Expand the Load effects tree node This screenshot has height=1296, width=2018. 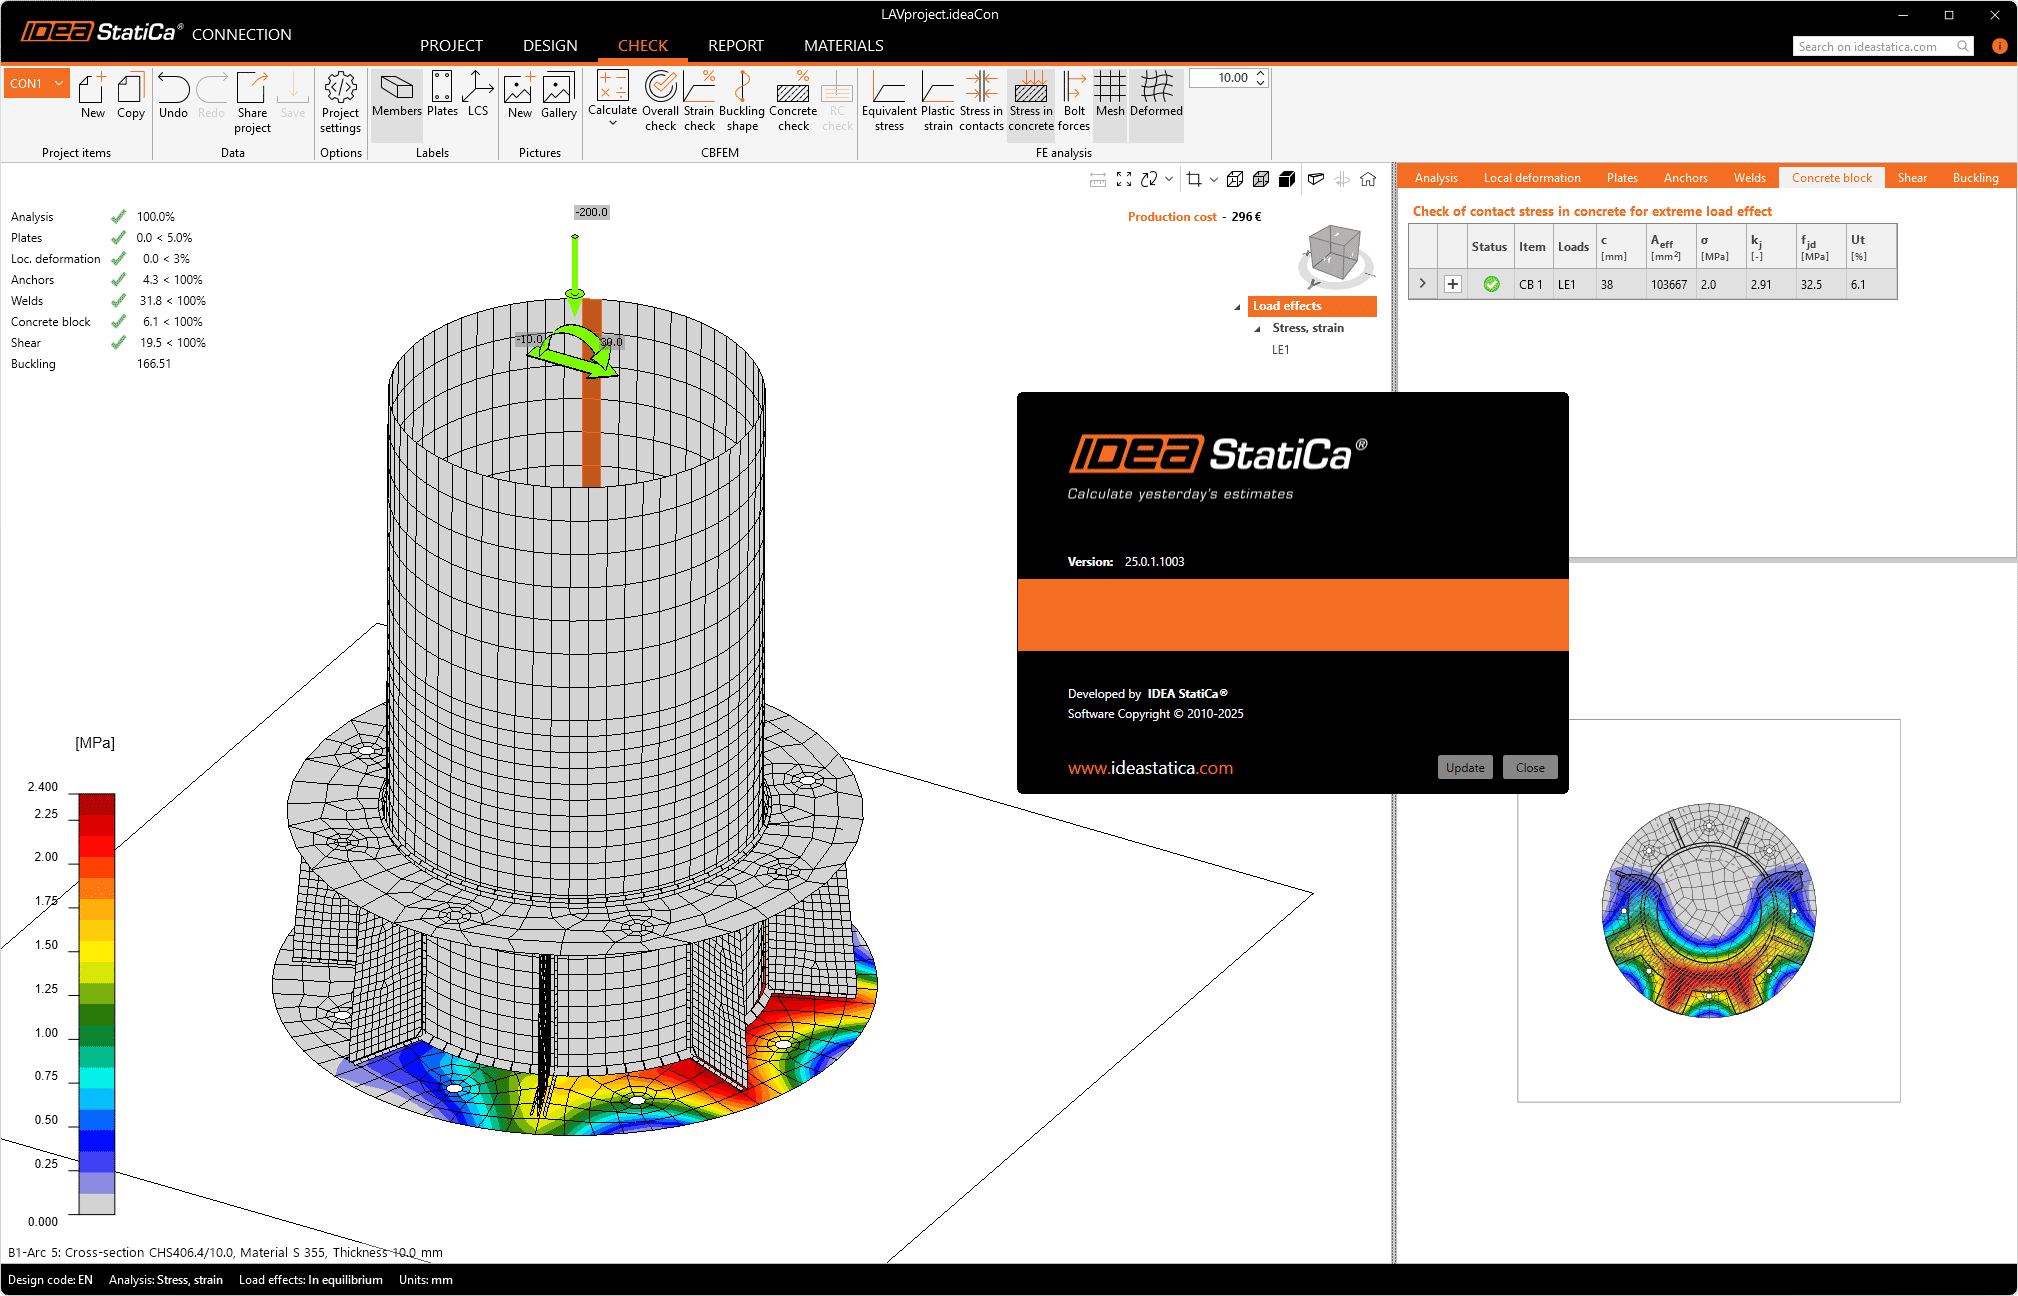(1238, 306)
